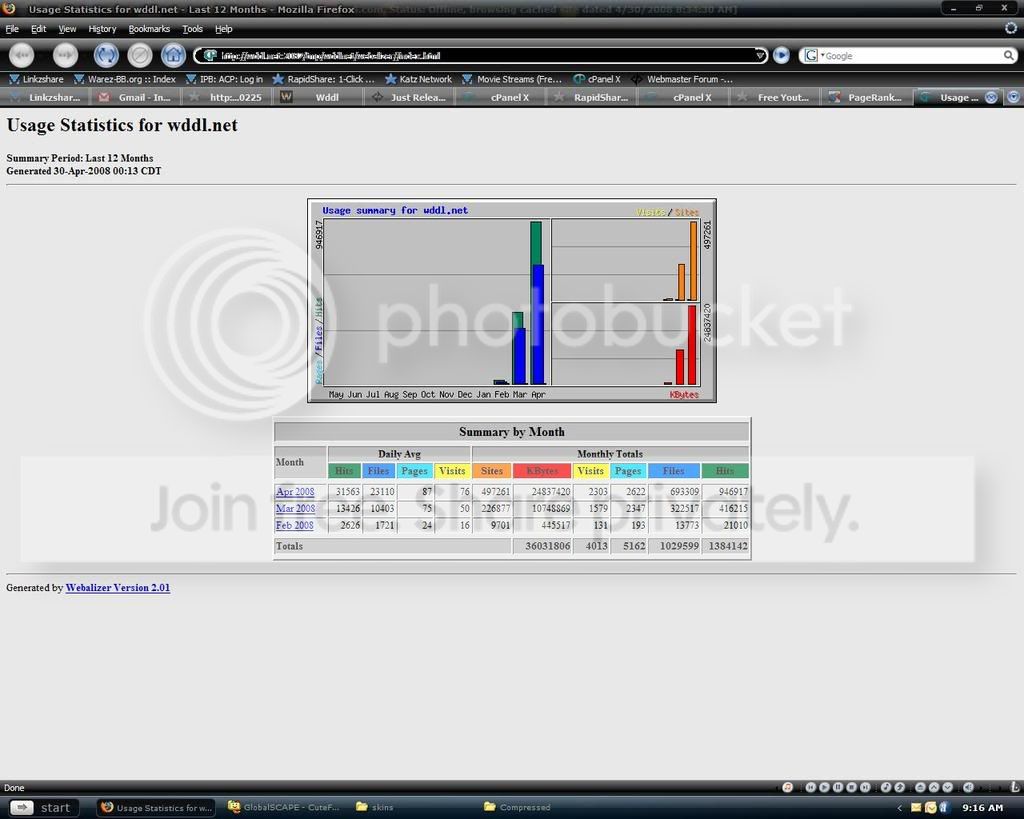Open the Webalizer Version 2.01 link
1024x819 pixels.
point(118,587)
